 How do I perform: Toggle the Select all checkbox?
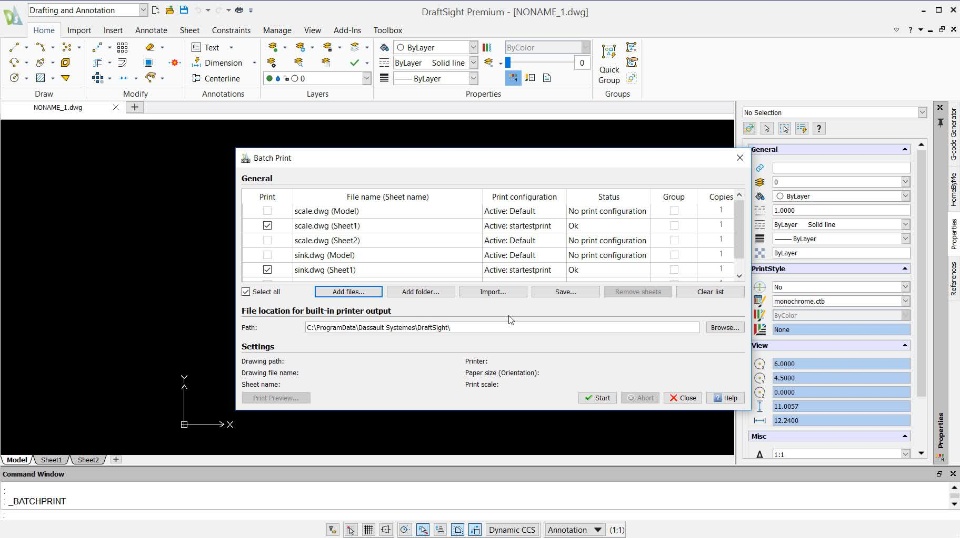[246, 292]
